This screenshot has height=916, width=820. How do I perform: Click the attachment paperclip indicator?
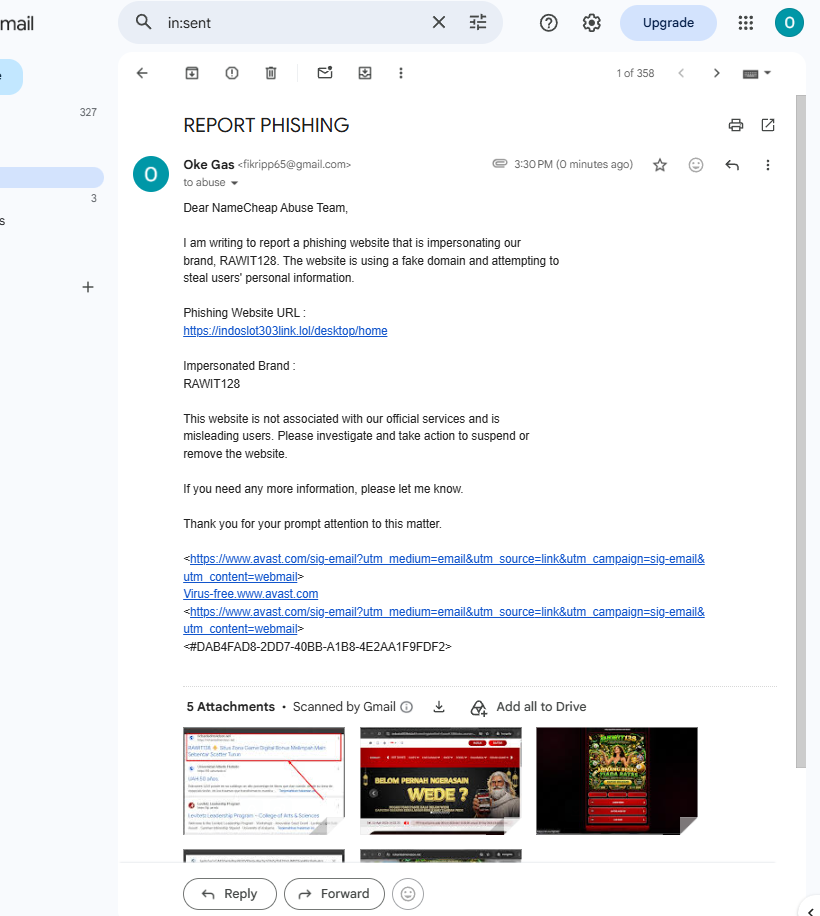(499, 164)
